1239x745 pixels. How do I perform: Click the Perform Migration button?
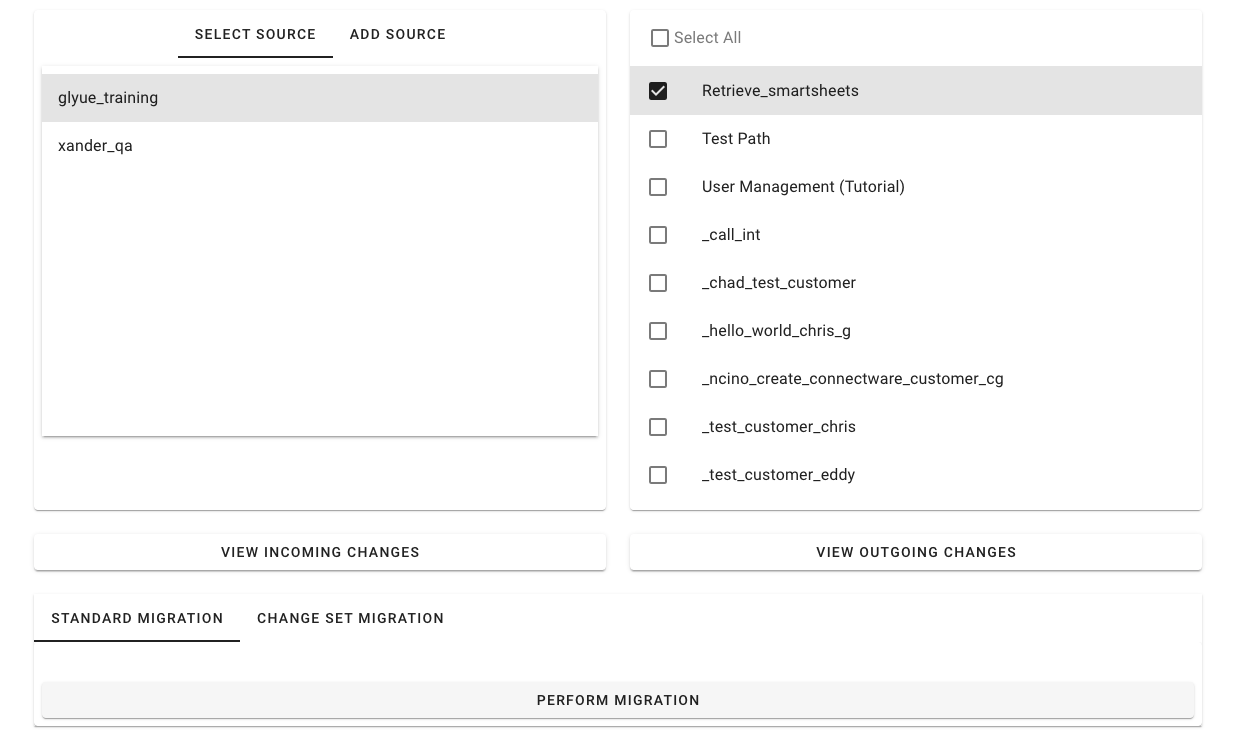coord(618,700)
